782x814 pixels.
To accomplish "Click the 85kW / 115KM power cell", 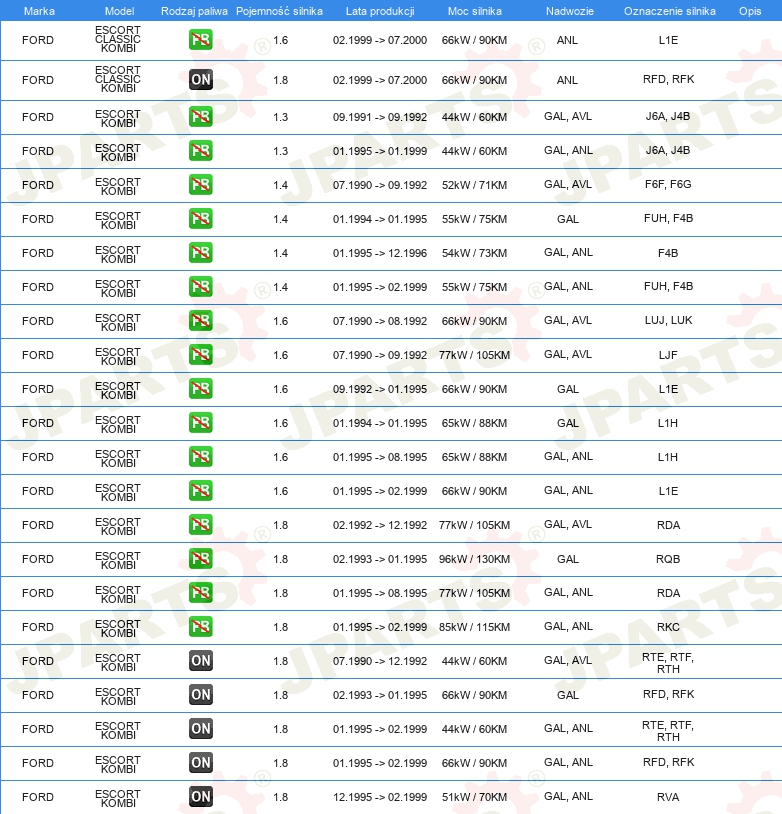I will point(474,627).
